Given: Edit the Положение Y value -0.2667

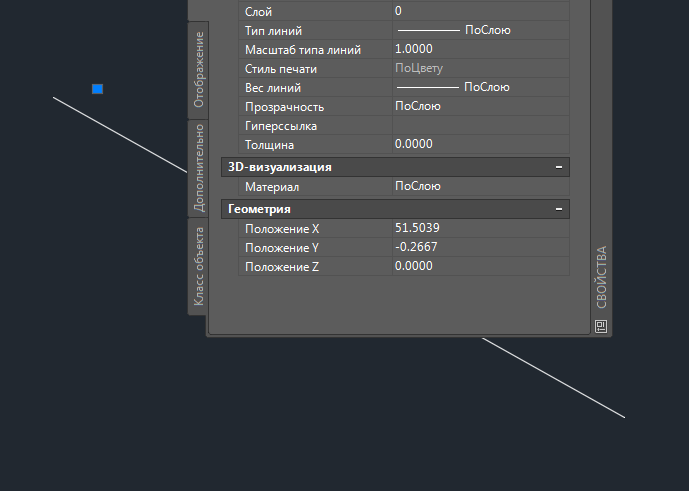Looking at the screenshot, I should [x=481, y=247].
